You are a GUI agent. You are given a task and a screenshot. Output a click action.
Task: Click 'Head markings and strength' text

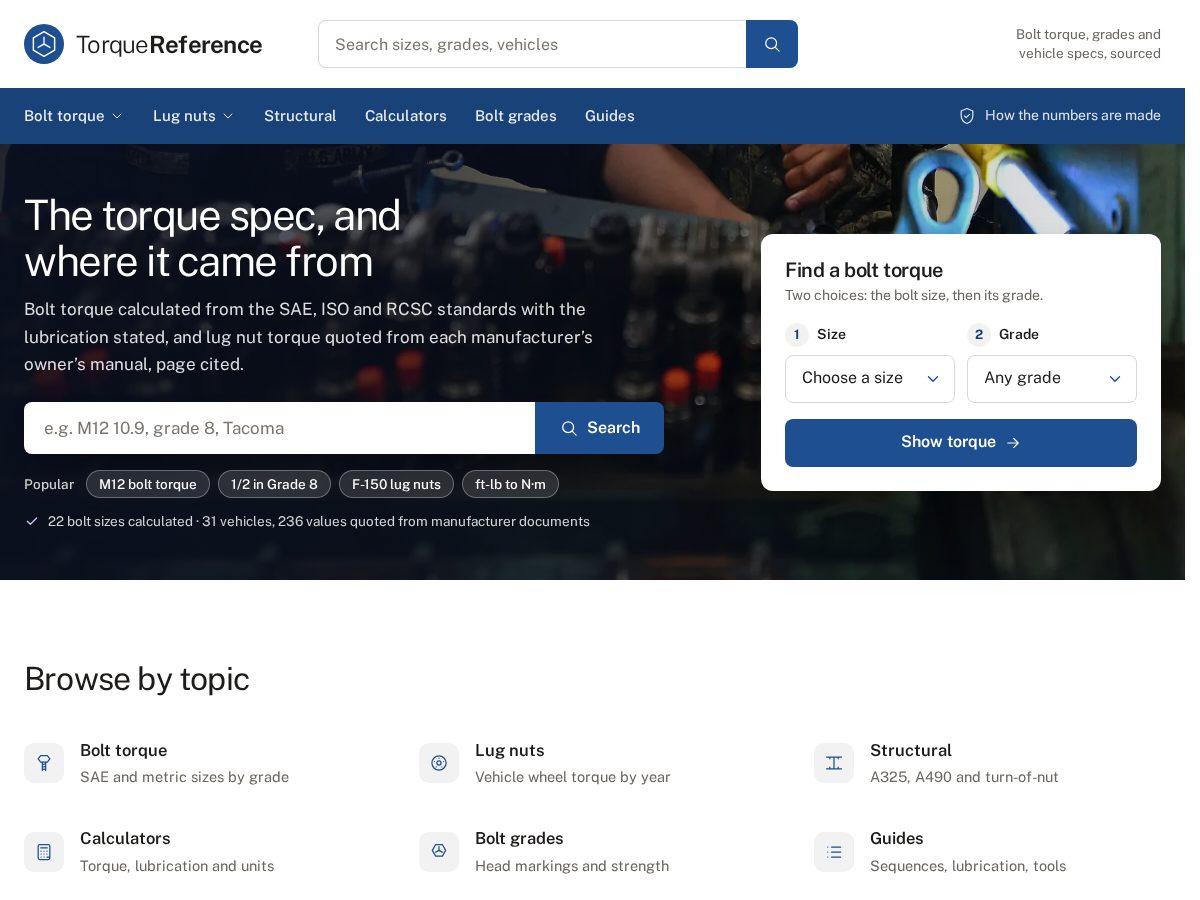pyautogui.click(x=572, y=866)
